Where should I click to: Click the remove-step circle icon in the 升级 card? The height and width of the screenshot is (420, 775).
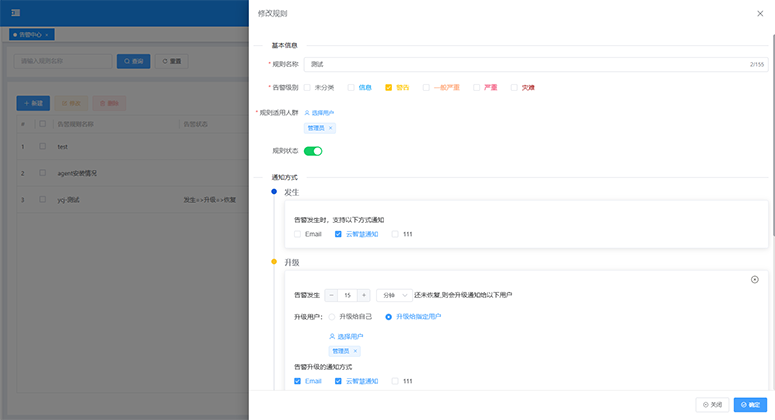pos(755,280)
